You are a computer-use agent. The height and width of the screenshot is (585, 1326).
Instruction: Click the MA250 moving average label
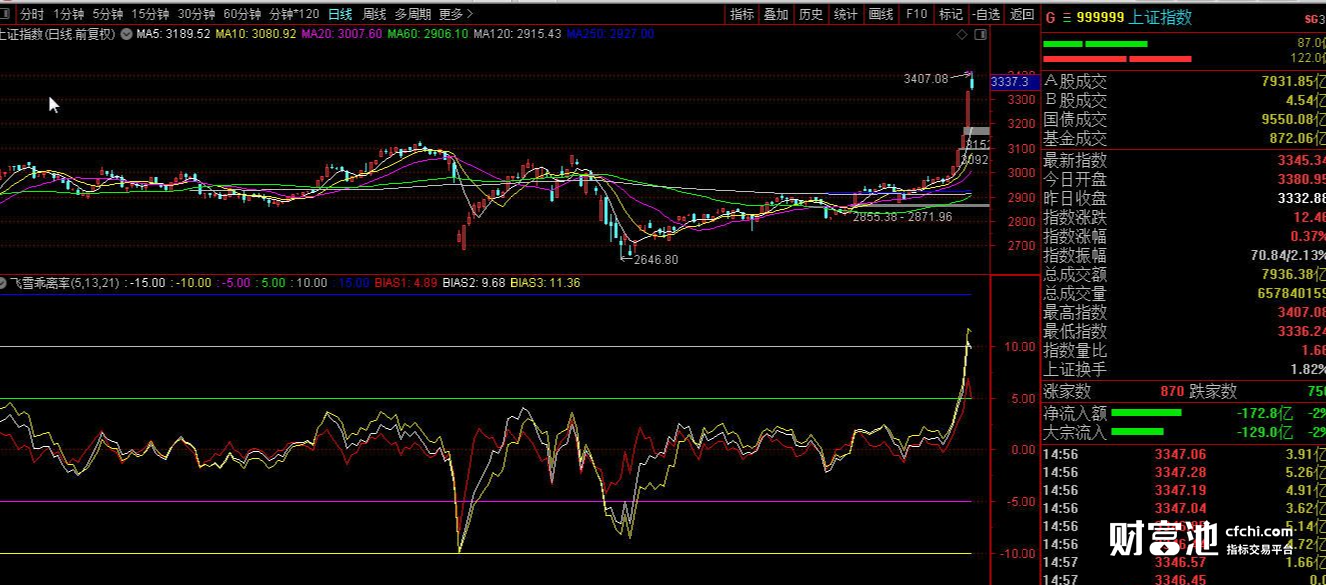610,34
